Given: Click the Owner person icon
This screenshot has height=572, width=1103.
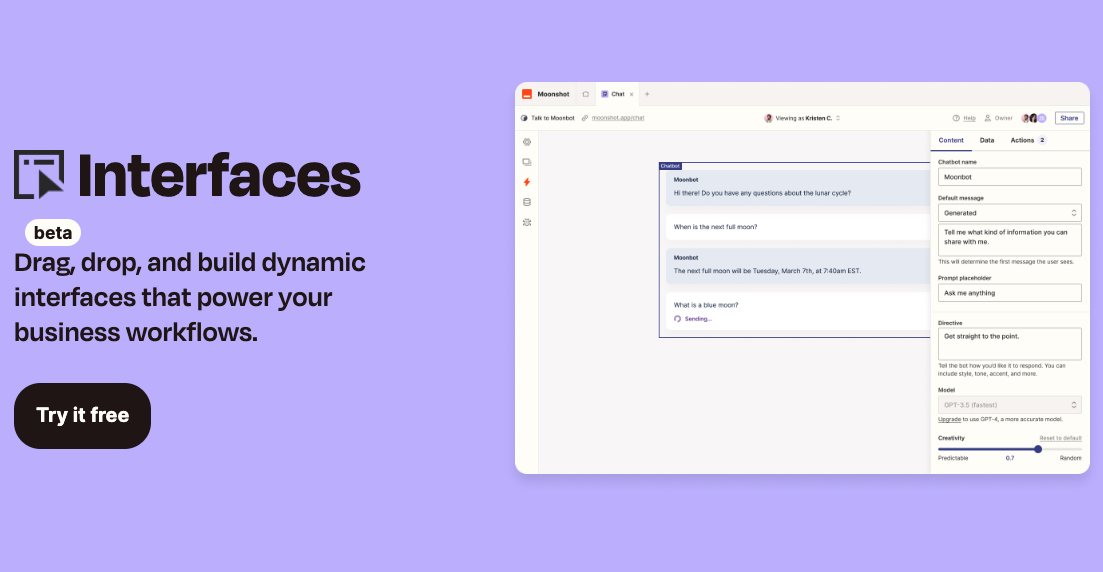Looking at the screenshot, I should [988, 118].
